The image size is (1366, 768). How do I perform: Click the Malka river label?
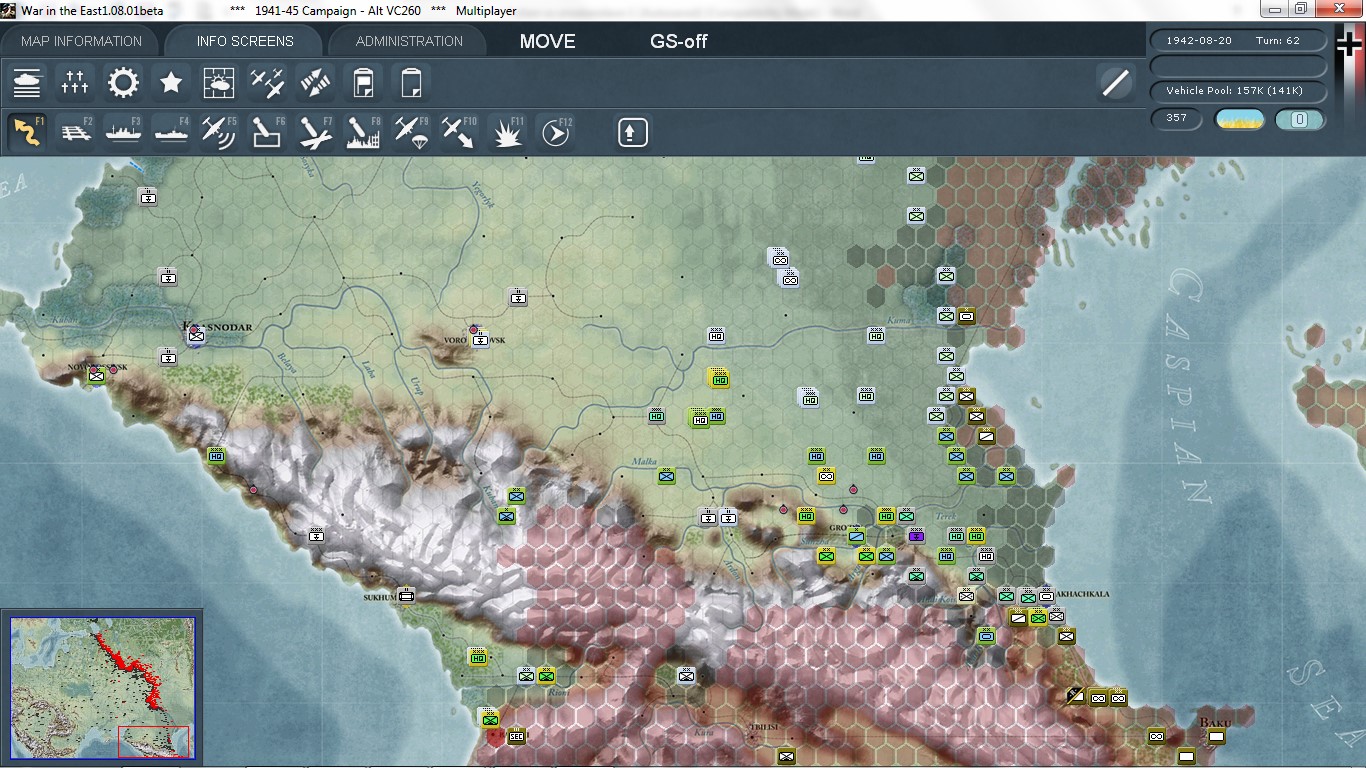click(643, 461)
